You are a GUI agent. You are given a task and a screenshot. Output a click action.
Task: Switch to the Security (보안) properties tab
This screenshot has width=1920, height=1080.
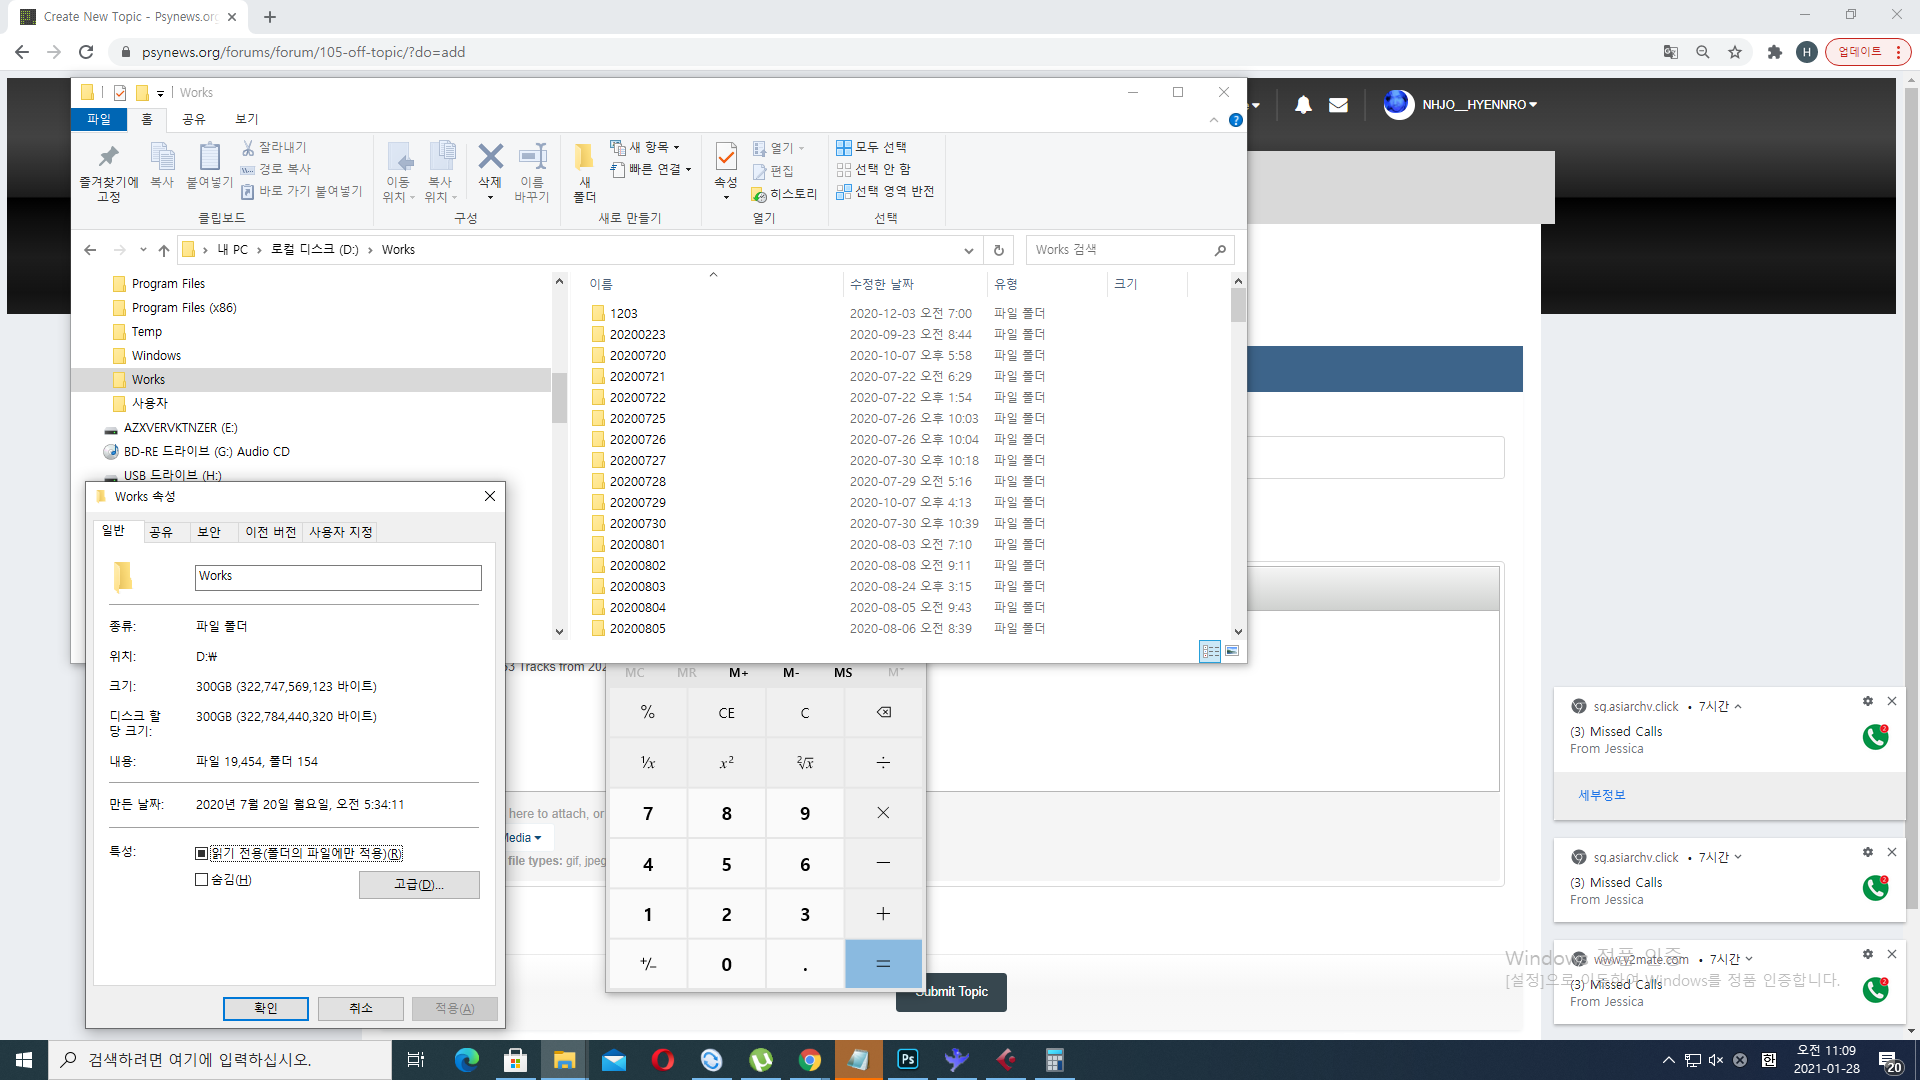(209, 532)
